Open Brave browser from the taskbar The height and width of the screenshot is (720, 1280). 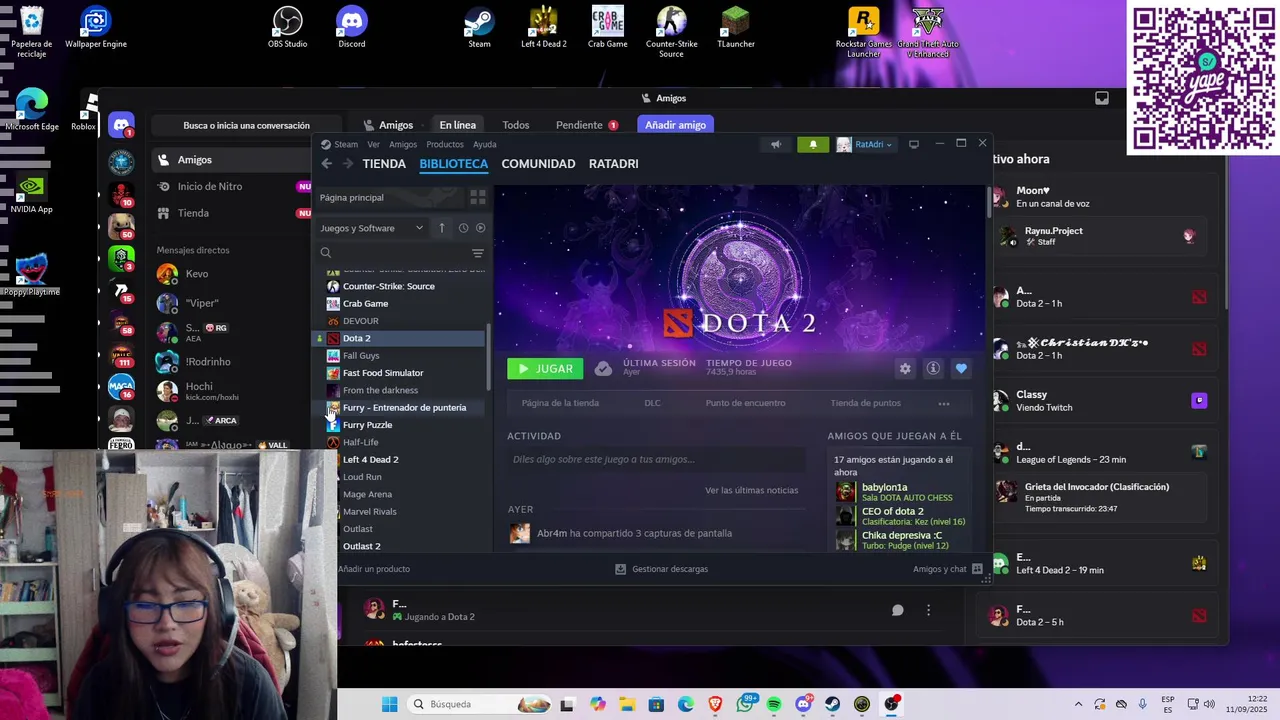tap(715, 704)
